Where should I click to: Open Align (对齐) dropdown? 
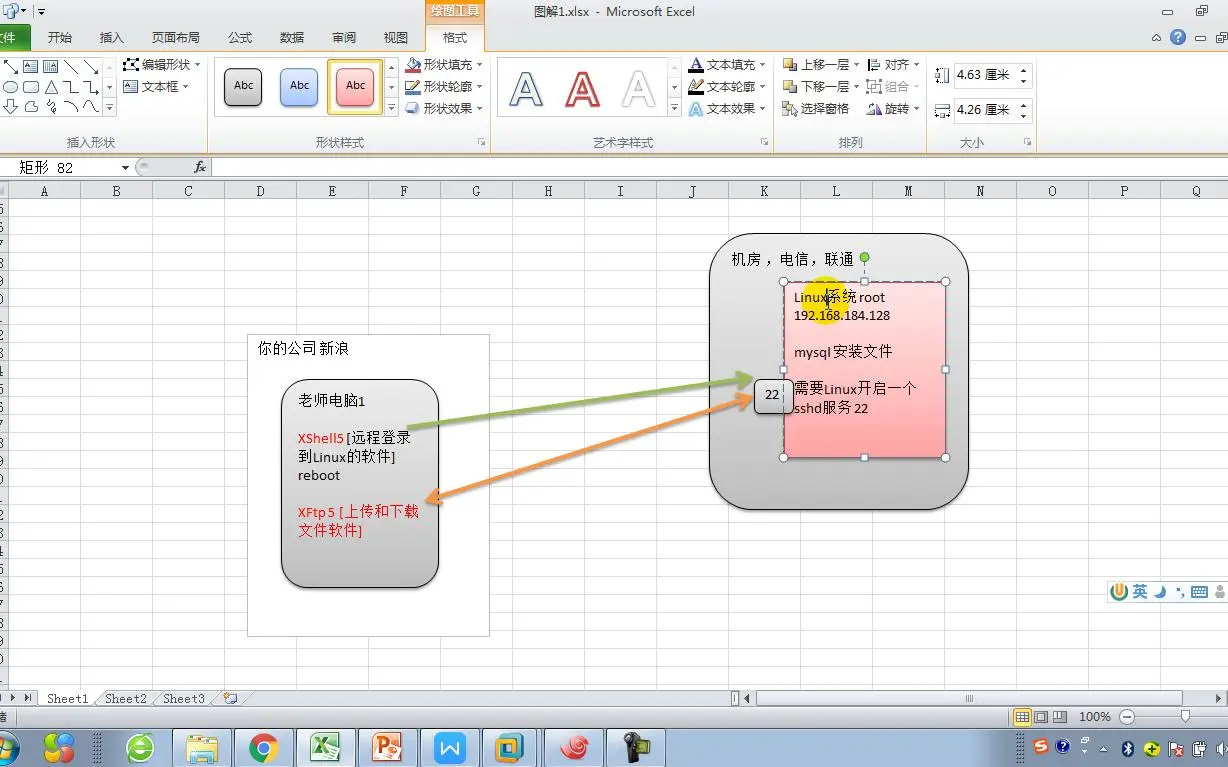tap(894, 64)
